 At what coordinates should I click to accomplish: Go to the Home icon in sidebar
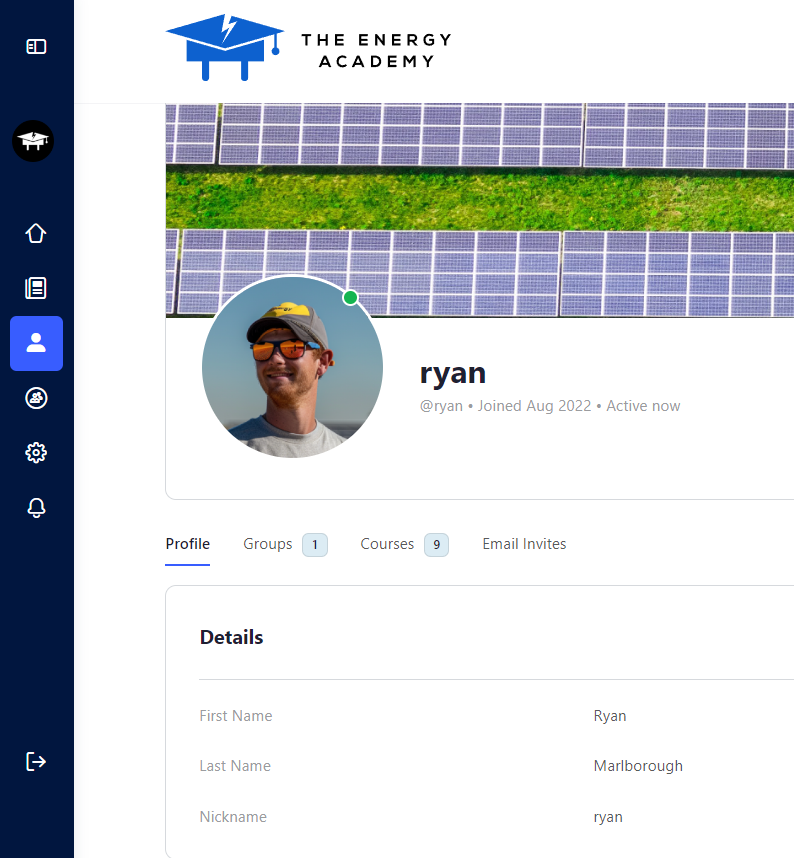(36, 233)
